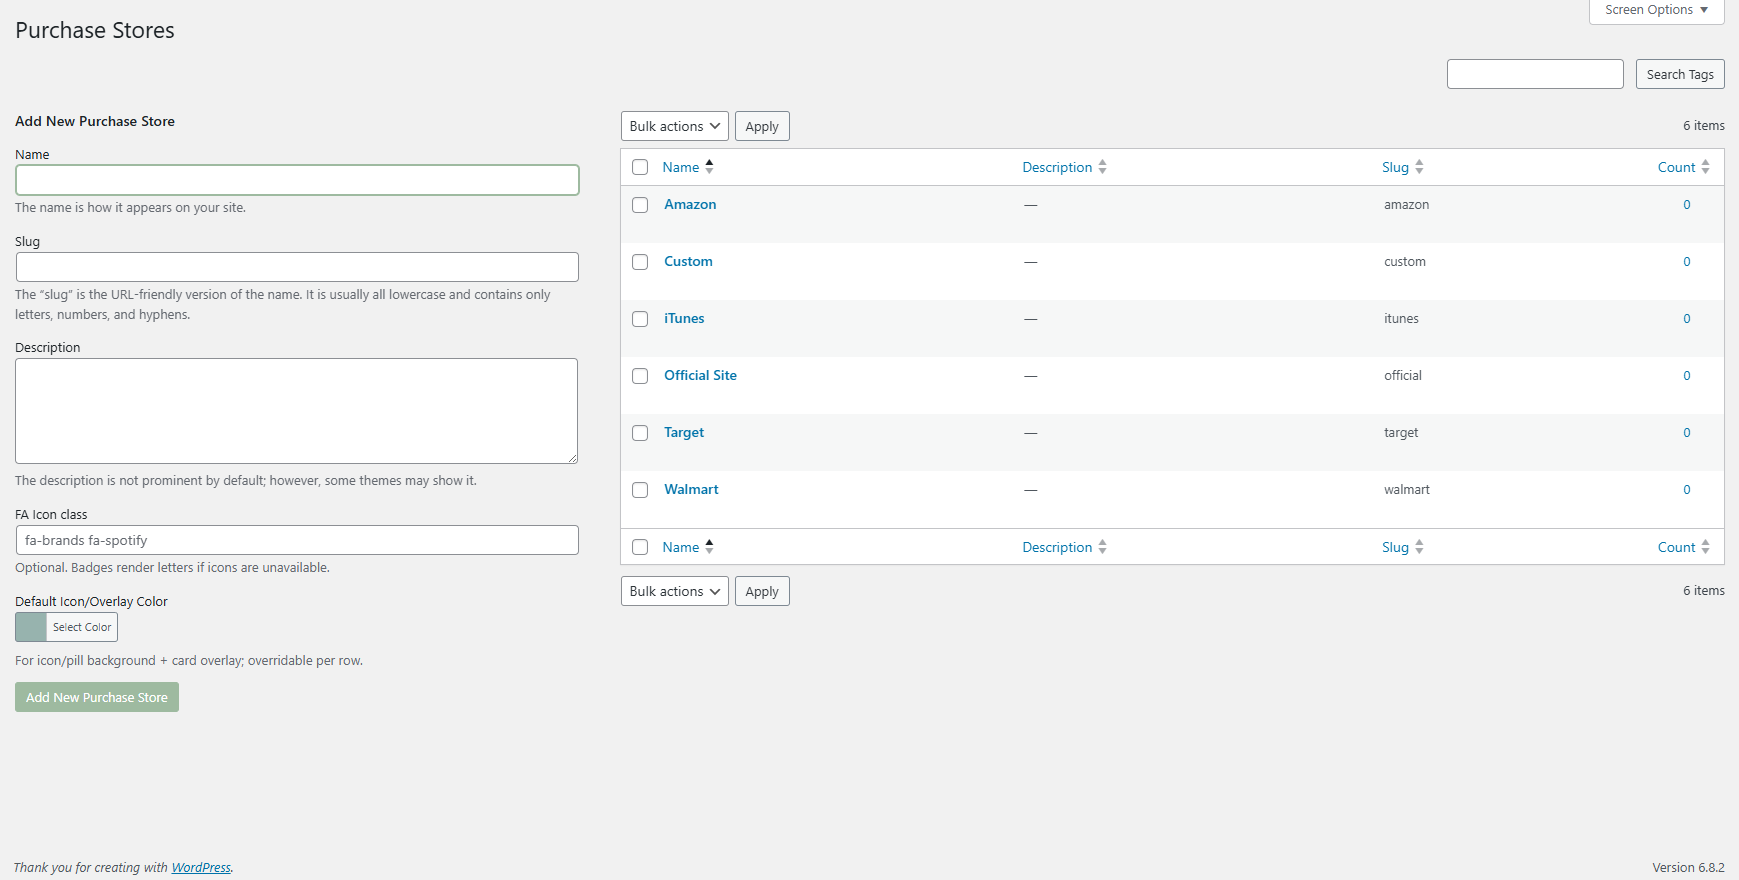Screen dimensions: 1739x880
Task: Open the WordPress footer link
Action: tap(201, 867)
